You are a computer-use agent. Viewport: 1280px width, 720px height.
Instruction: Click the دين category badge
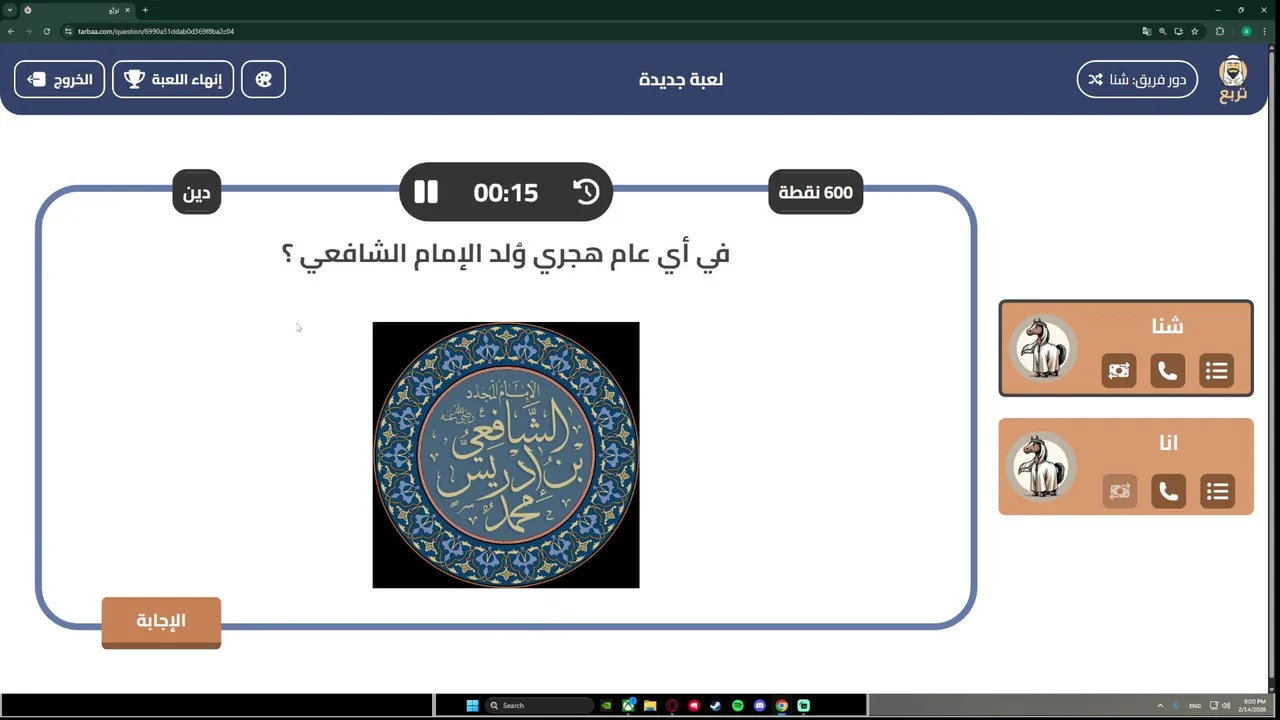(196, 192)
